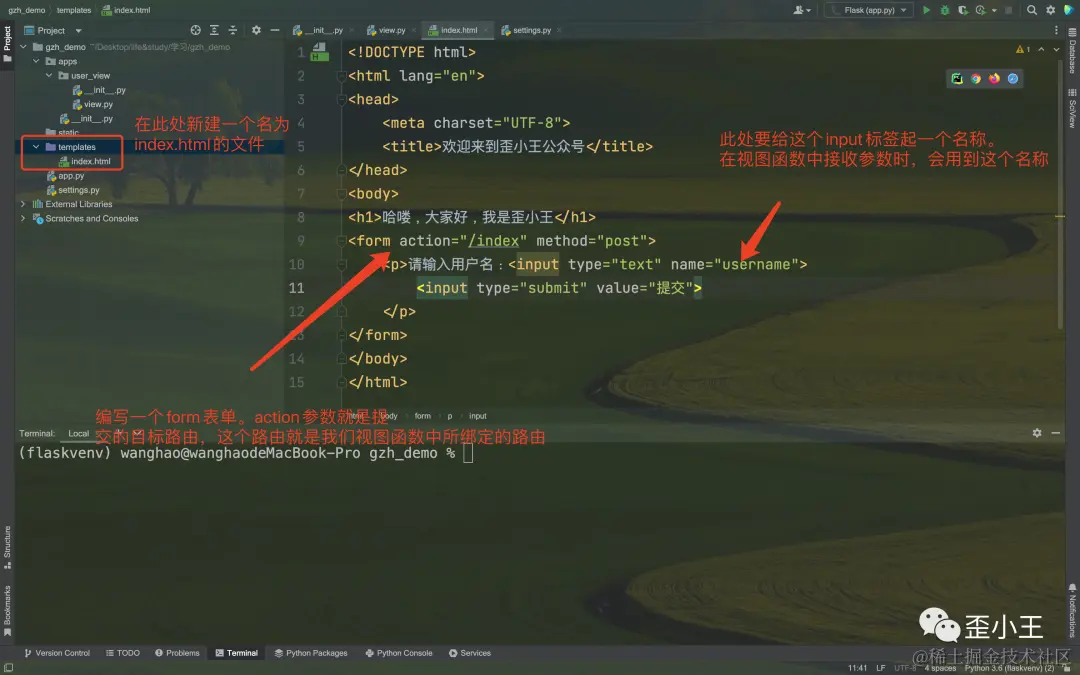Click LF line separator in status bar
Image resolution: width=1080 pixels, height=675 pixels.
pyautogui.click(x=880, y=668)
